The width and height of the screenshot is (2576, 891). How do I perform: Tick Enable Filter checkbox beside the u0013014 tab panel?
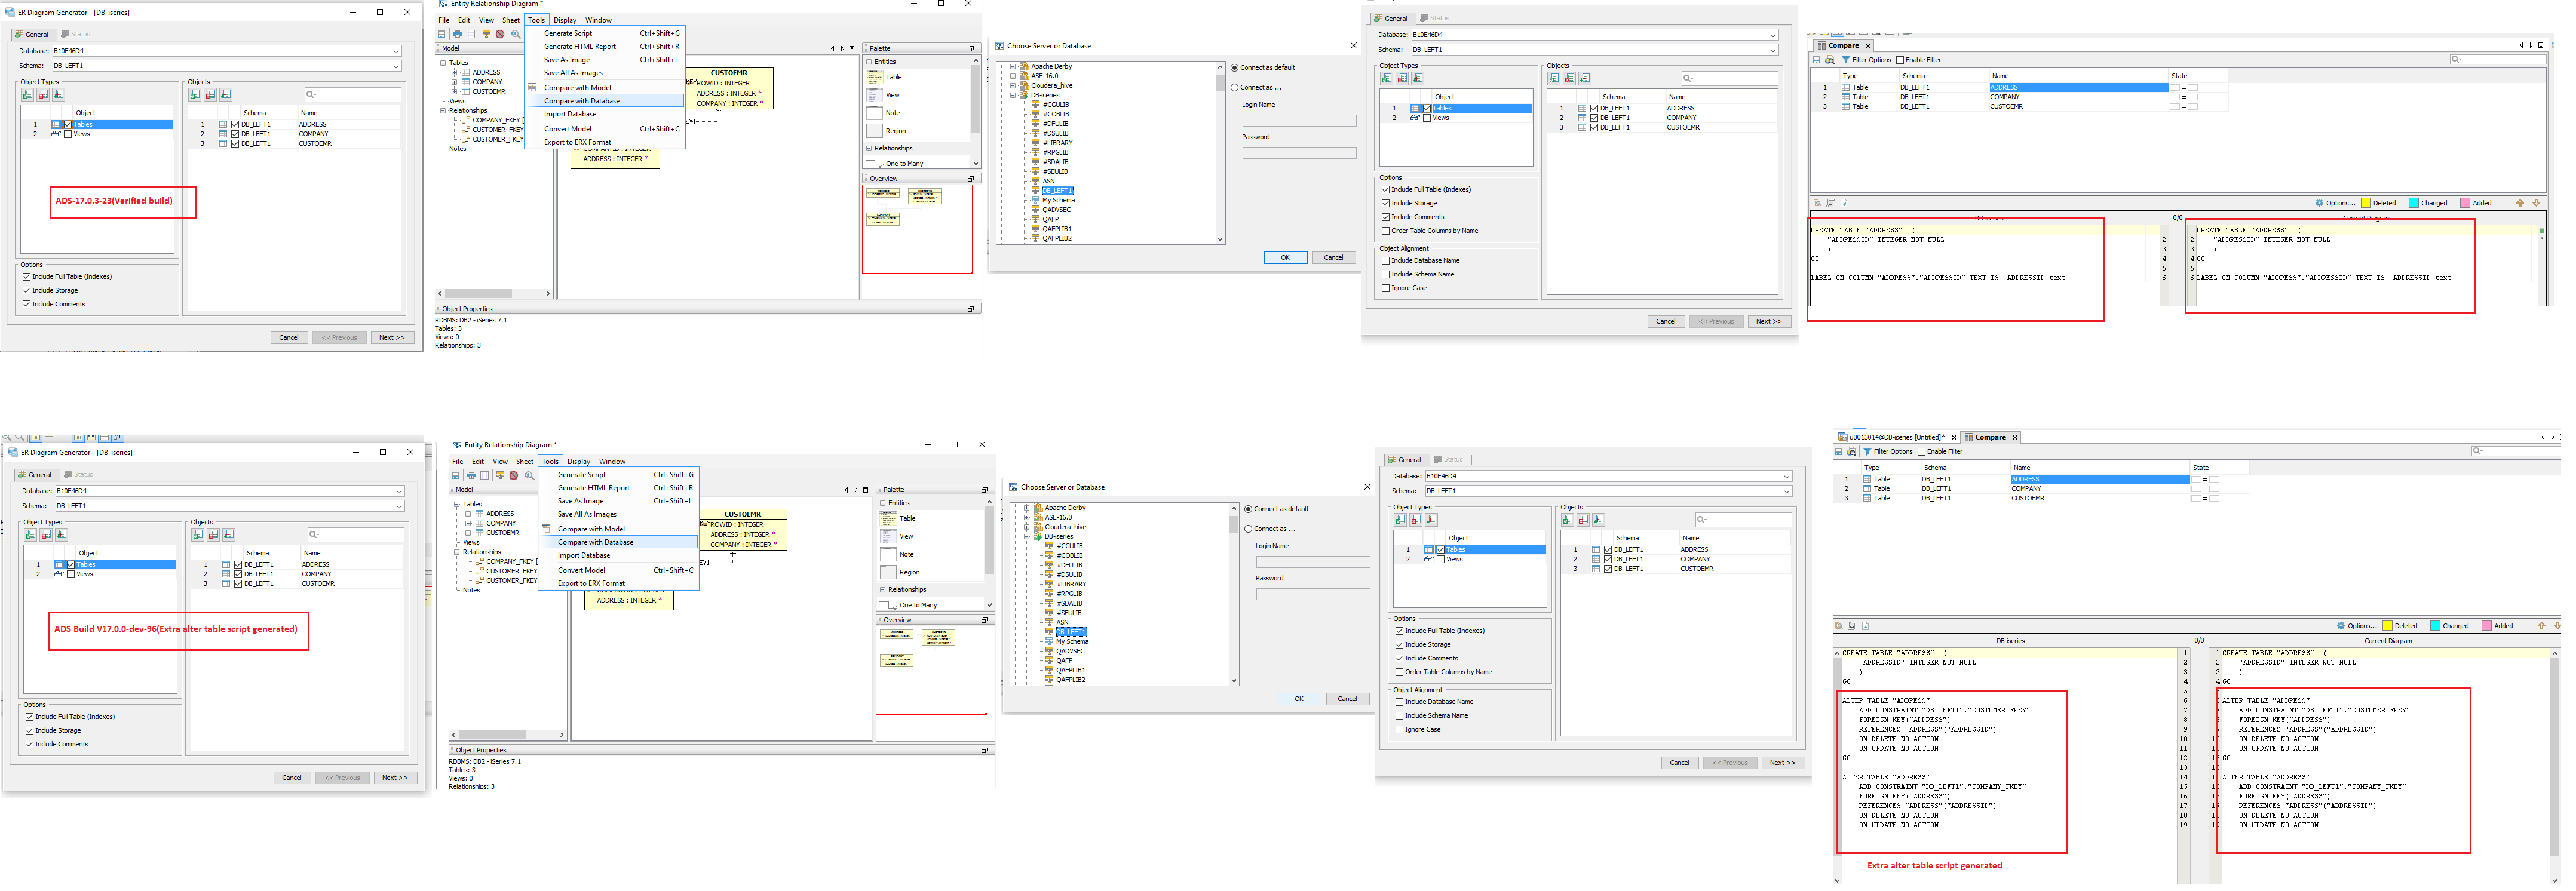[x=1921, y=452]
